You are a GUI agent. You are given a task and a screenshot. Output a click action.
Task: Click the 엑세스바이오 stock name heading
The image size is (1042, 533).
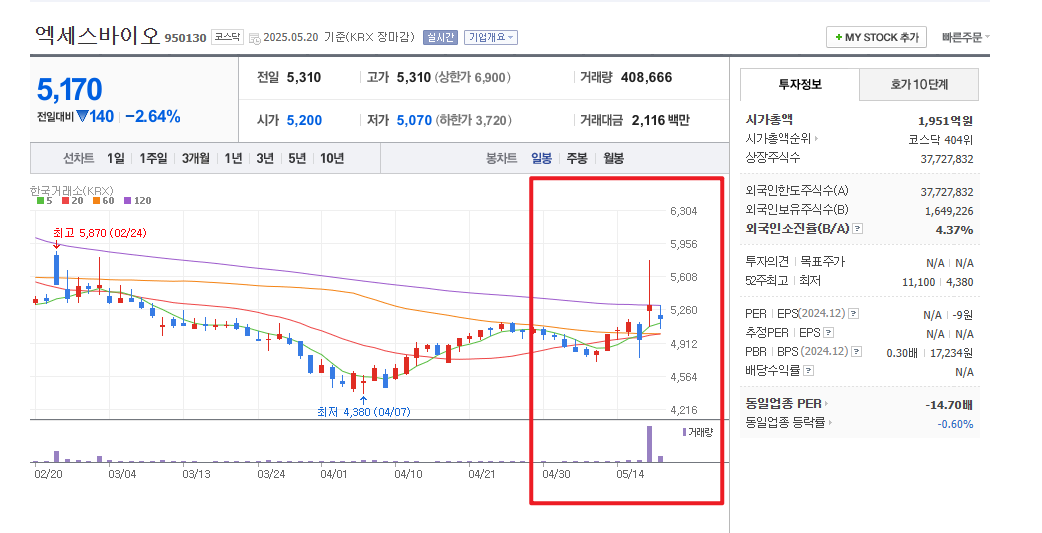(x=98, y=35)
